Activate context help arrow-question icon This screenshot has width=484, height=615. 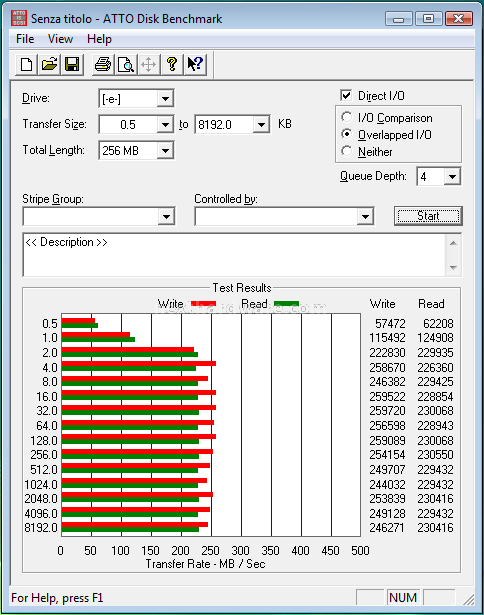pos(195,64)
